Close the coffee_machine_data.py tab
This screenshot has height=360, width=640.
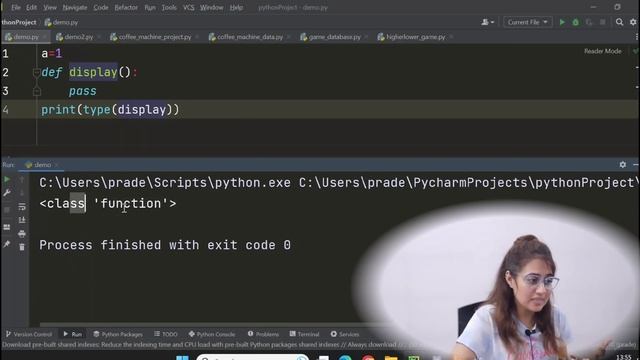(x=289, y=37)
